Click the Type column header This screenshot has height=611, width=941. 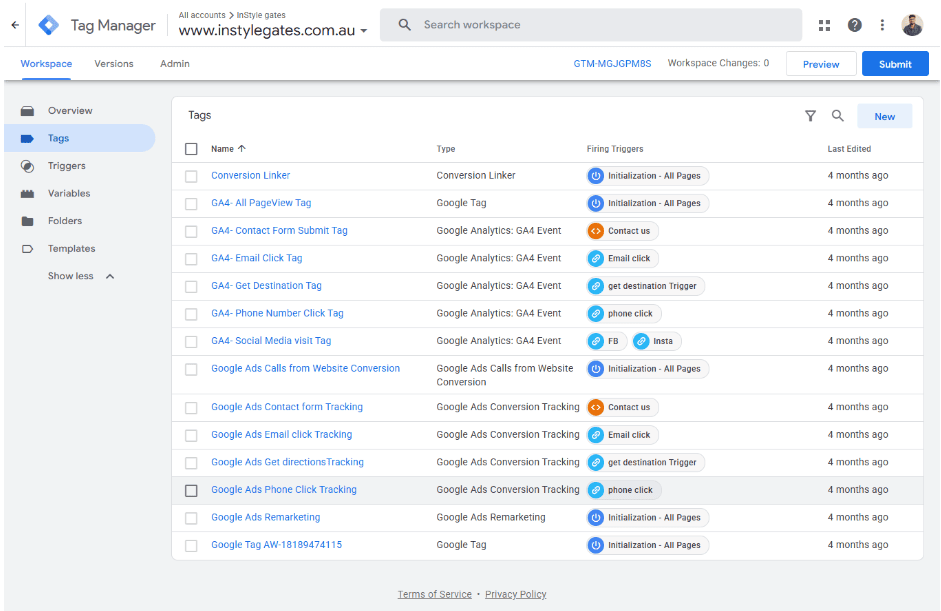[x=446, y=149]
